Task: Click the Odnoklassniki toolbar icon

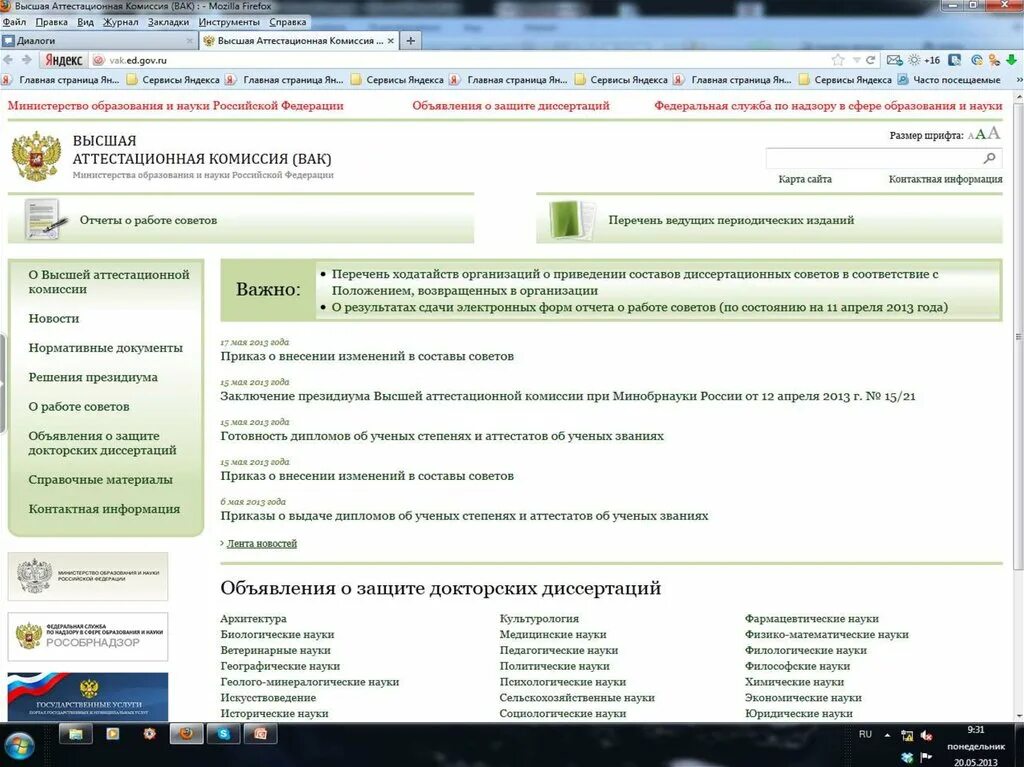Action: (994, 60)
